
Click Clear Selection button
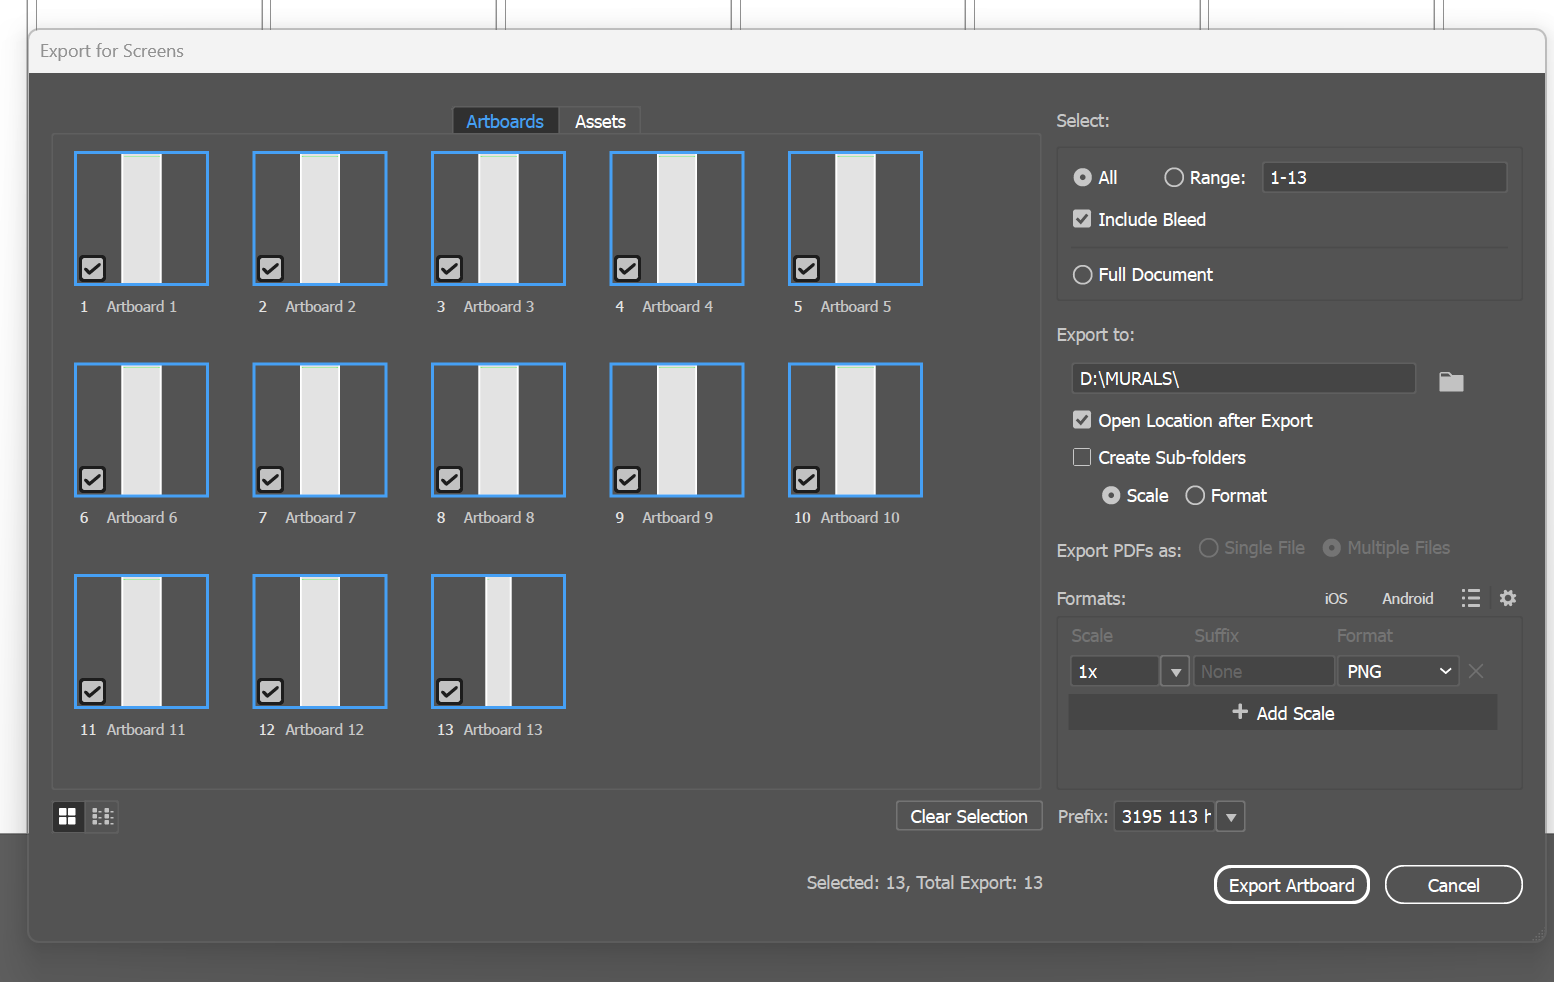point(969,816)
